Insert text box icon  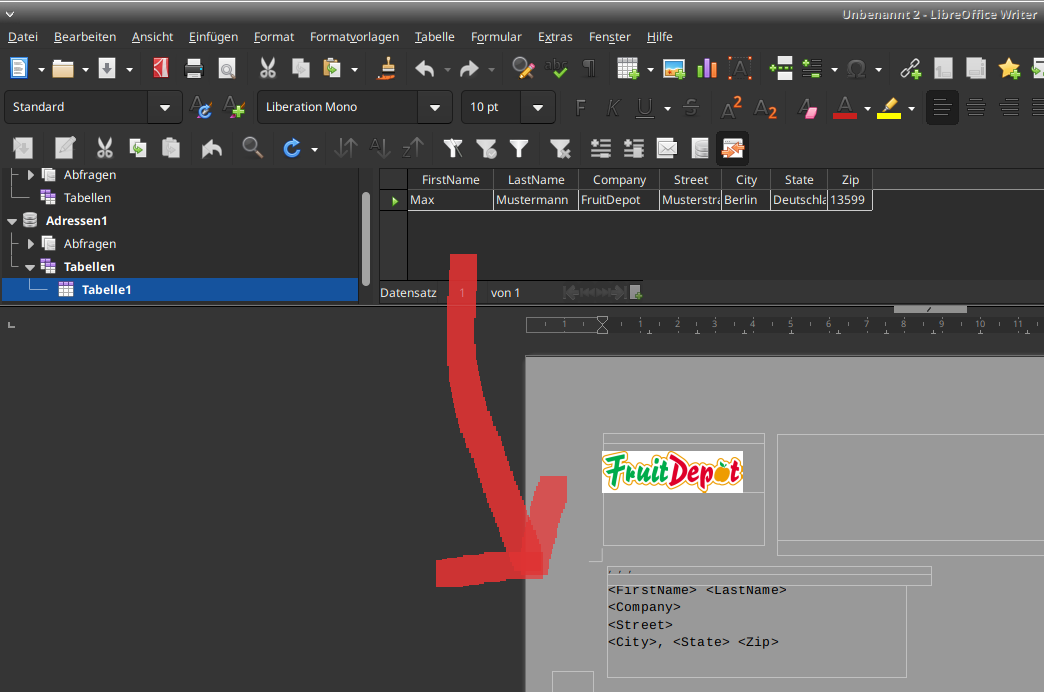point(740,68)
